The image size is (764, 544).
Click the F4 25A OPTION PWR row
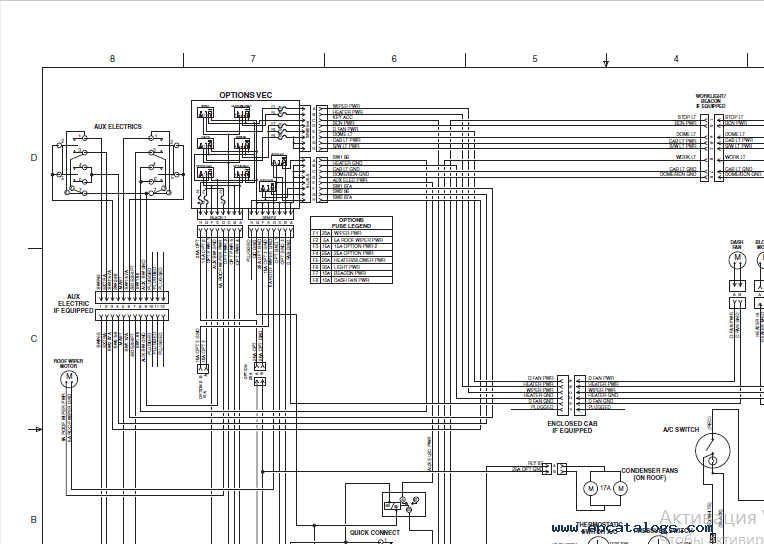point(351,253)
